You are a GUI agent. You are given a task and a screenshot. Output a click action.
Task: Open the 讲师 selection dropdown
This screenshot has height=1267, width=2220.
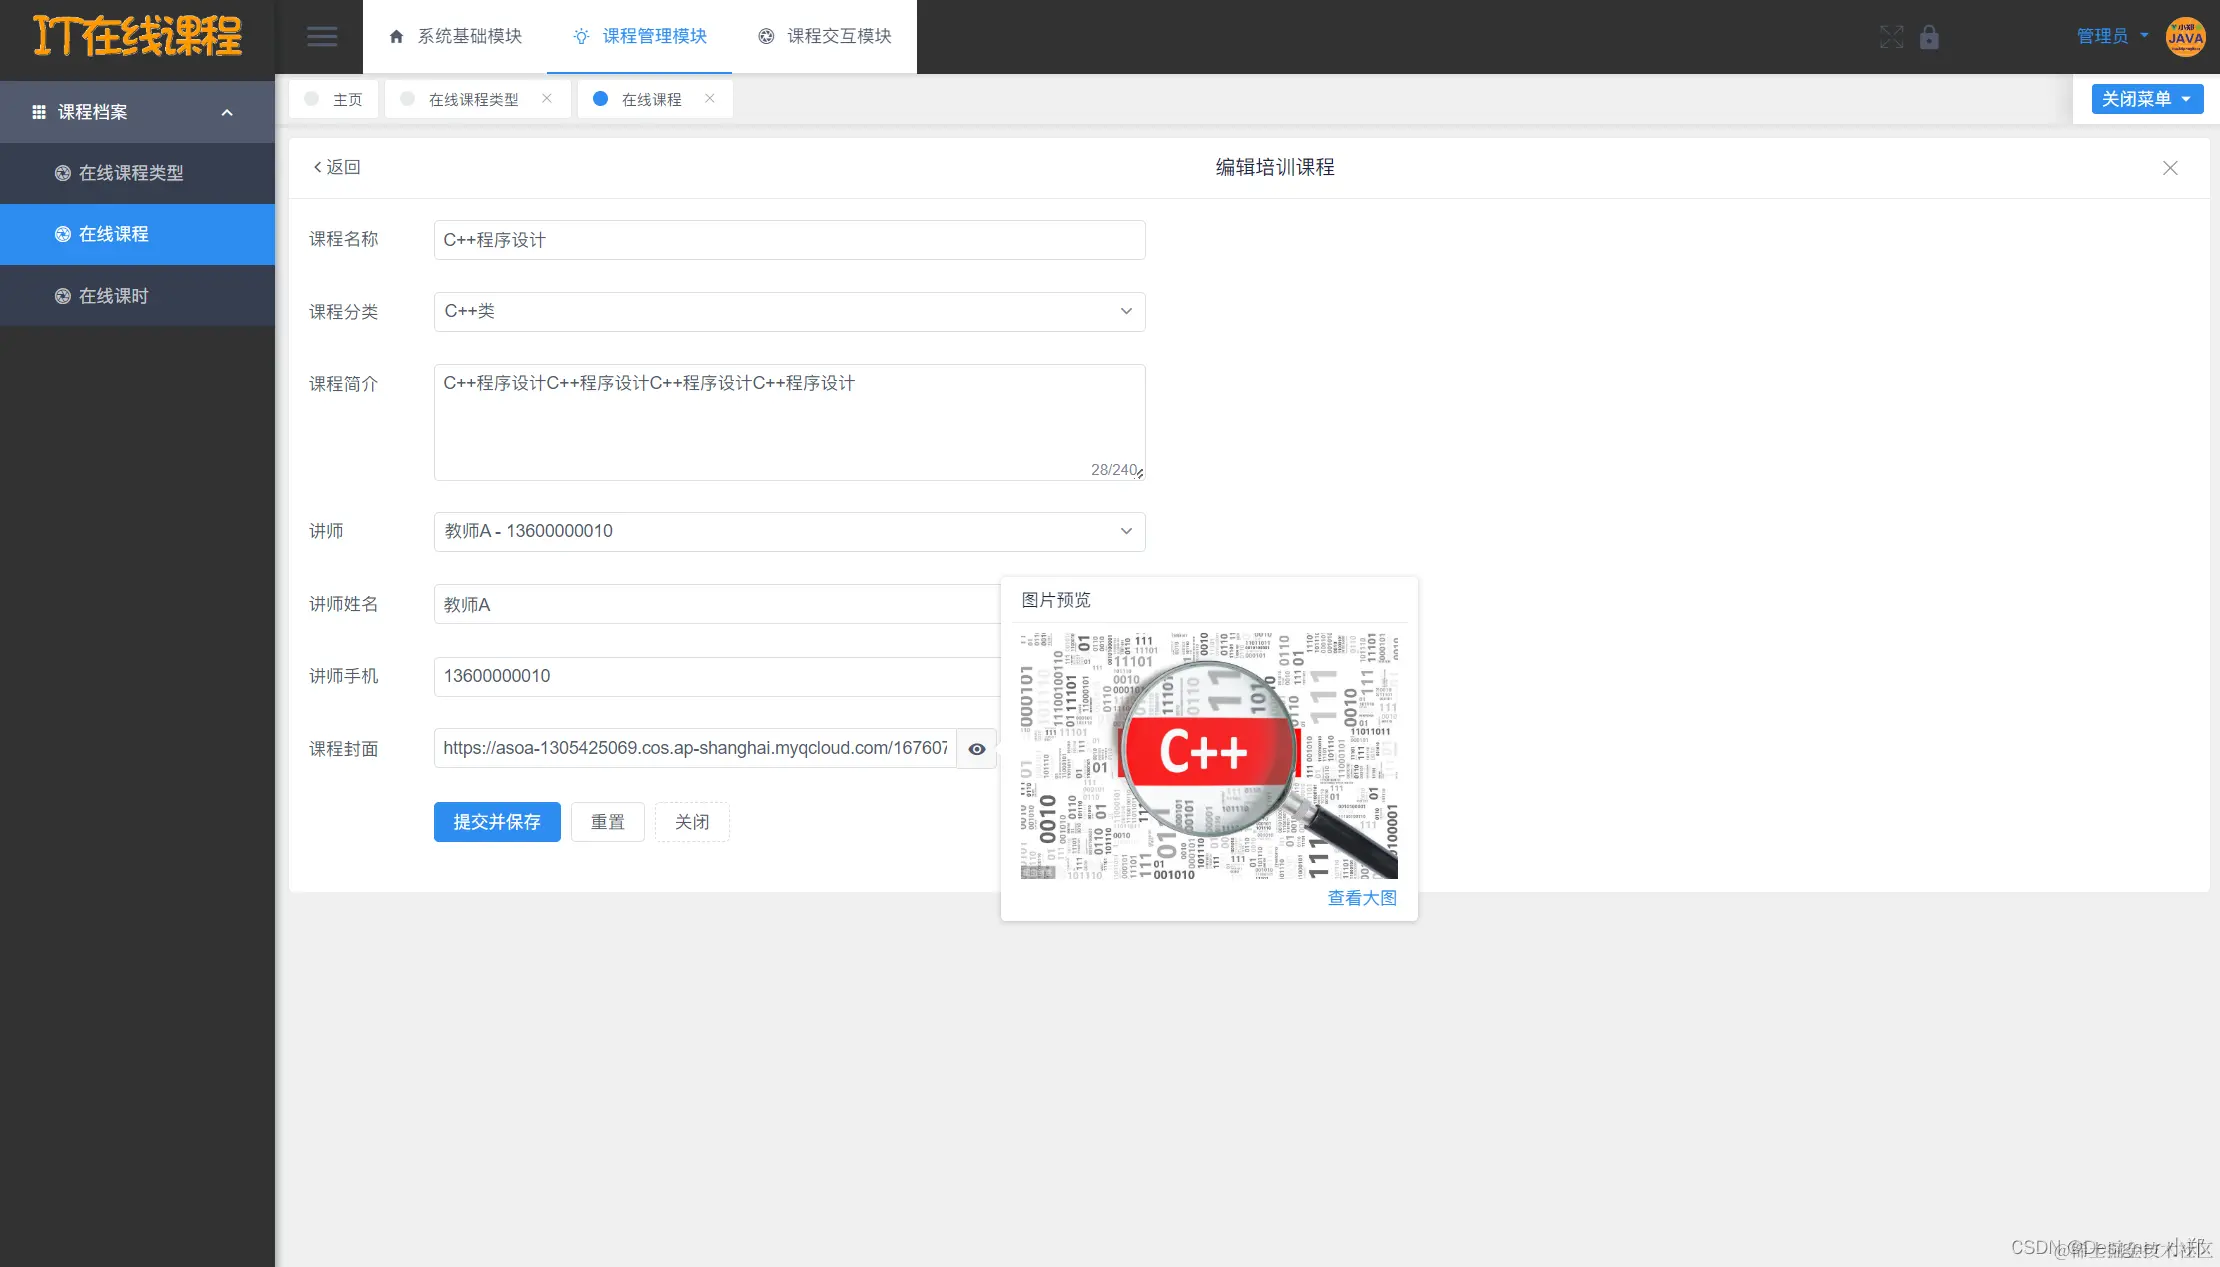(1126, 531)
